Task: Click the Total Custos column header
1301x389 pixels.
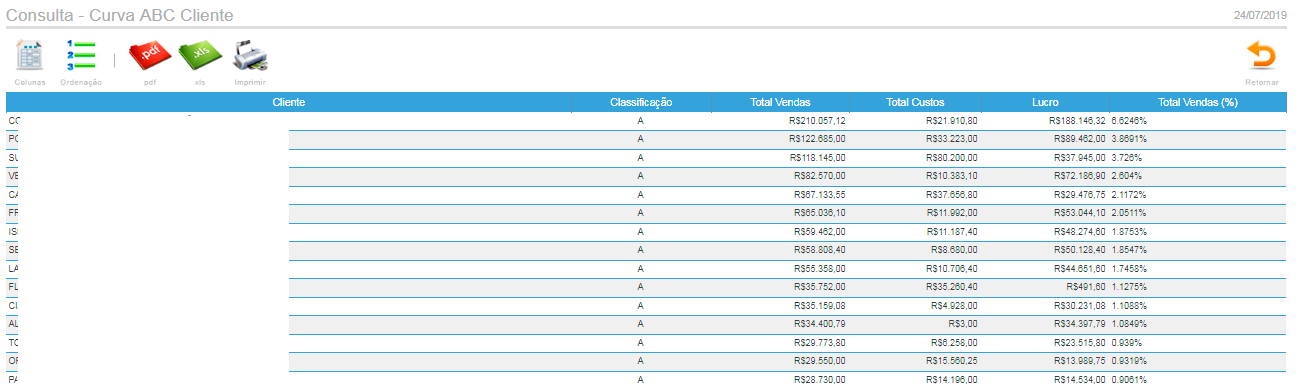Action: 915,102
